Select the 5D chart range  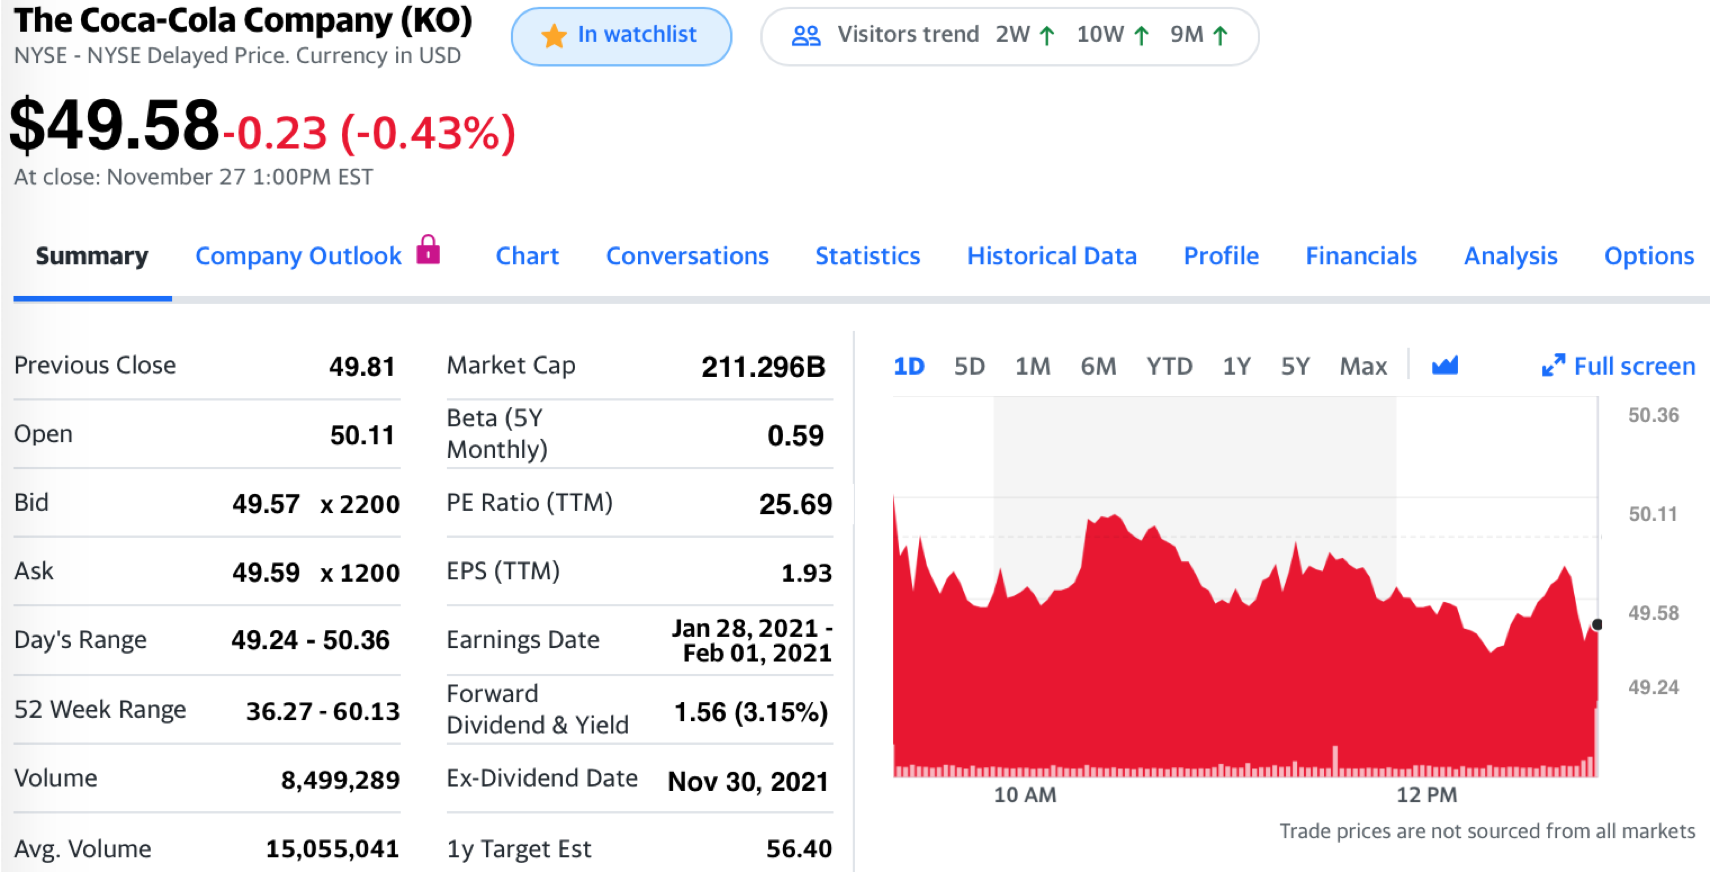point(969,367)
